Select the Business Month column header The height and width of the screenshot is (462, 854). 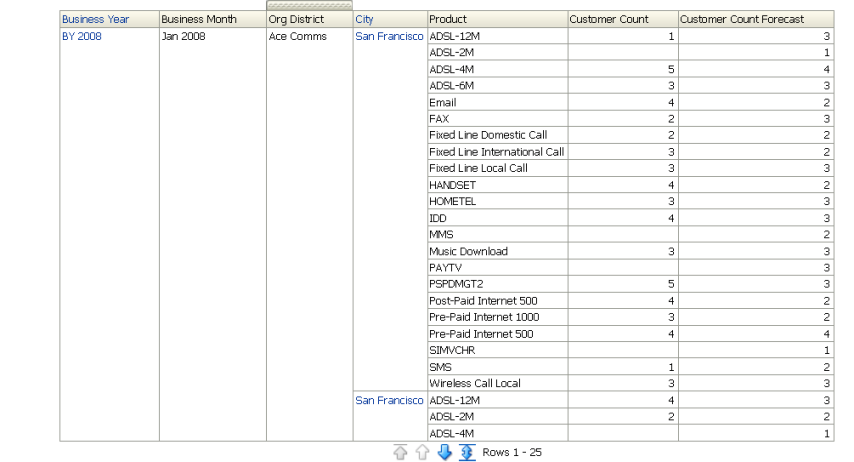click(x=199, y=19)
